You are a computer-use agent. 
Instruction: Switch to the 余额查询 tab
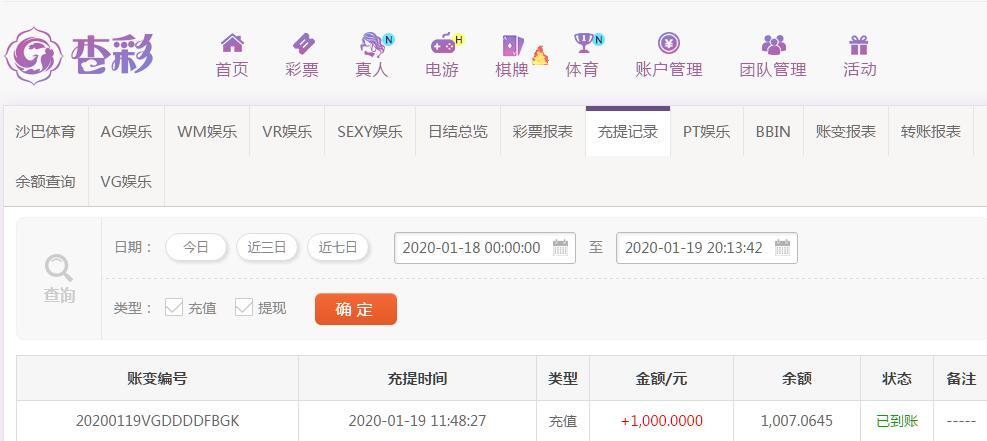click(x=45, y=182)
